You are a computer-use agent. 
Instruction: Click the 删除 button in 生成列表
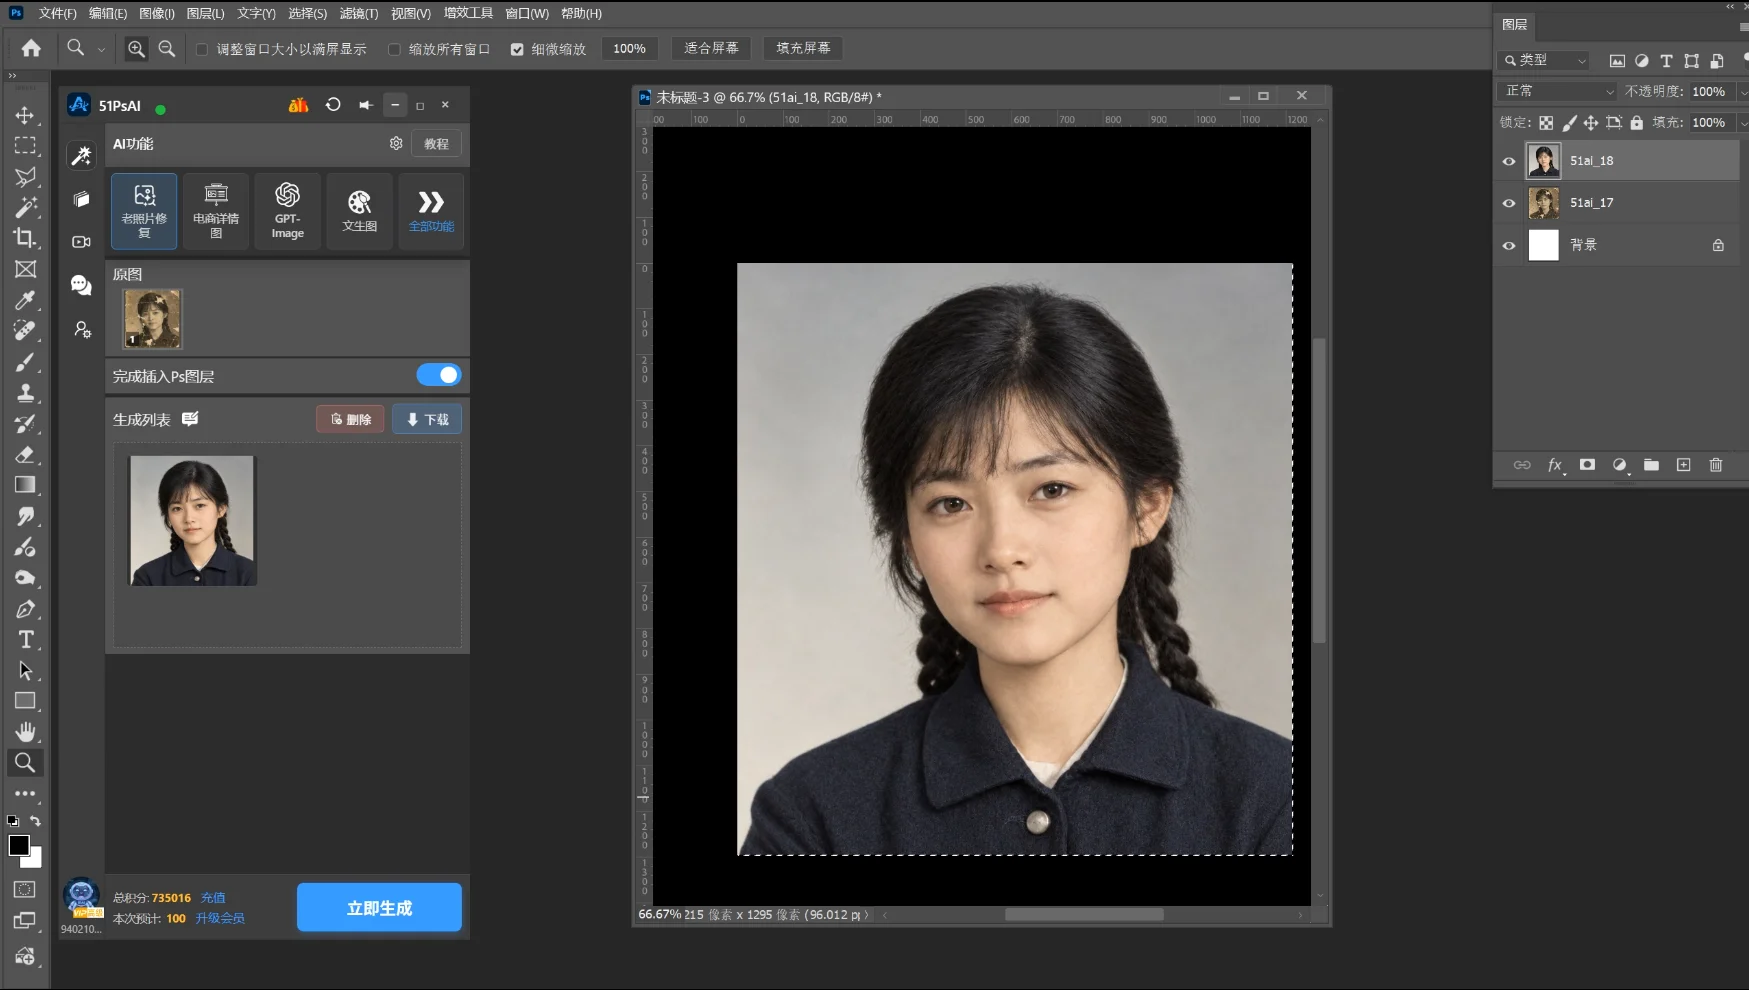click(x=350, y=419)
